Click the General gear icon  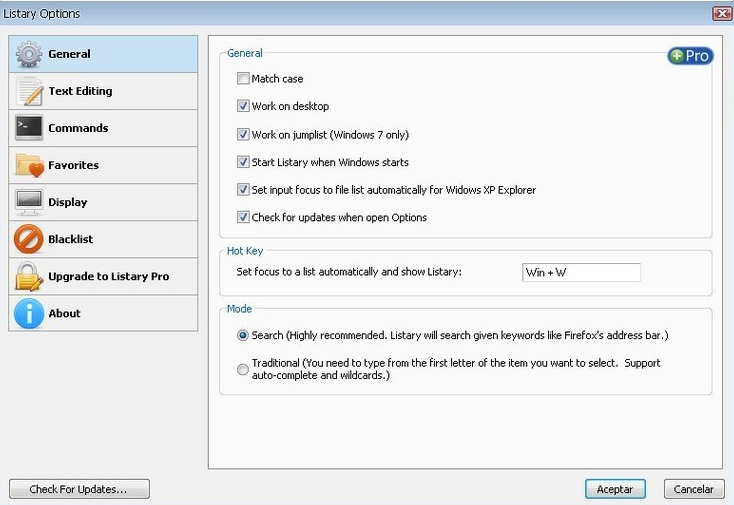click(x=29, y=54)
